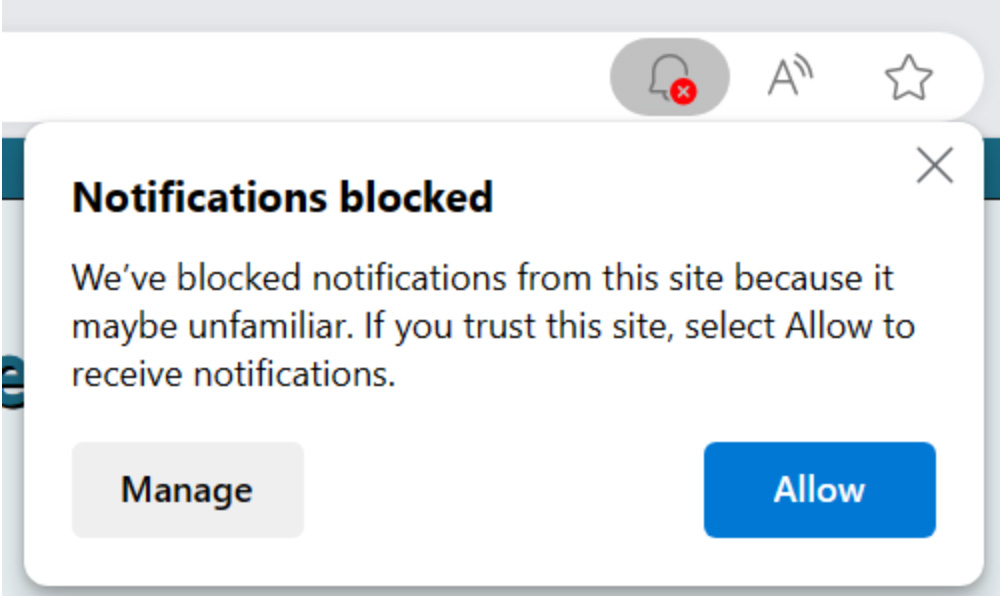Allow notifications from this site
The width and height of the screenshot is (1000, 596).
coord(820,490)
